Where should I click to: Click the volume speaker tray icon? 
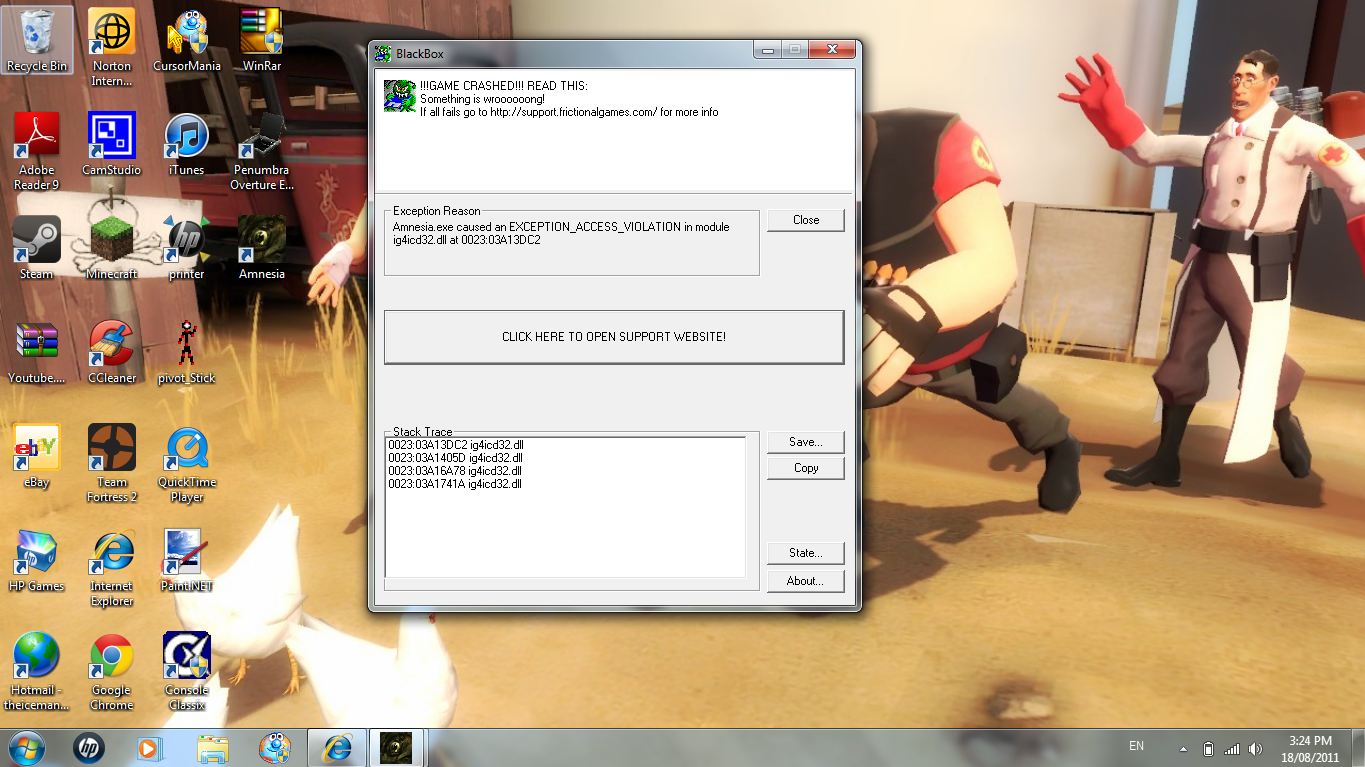click(1255, 748)
